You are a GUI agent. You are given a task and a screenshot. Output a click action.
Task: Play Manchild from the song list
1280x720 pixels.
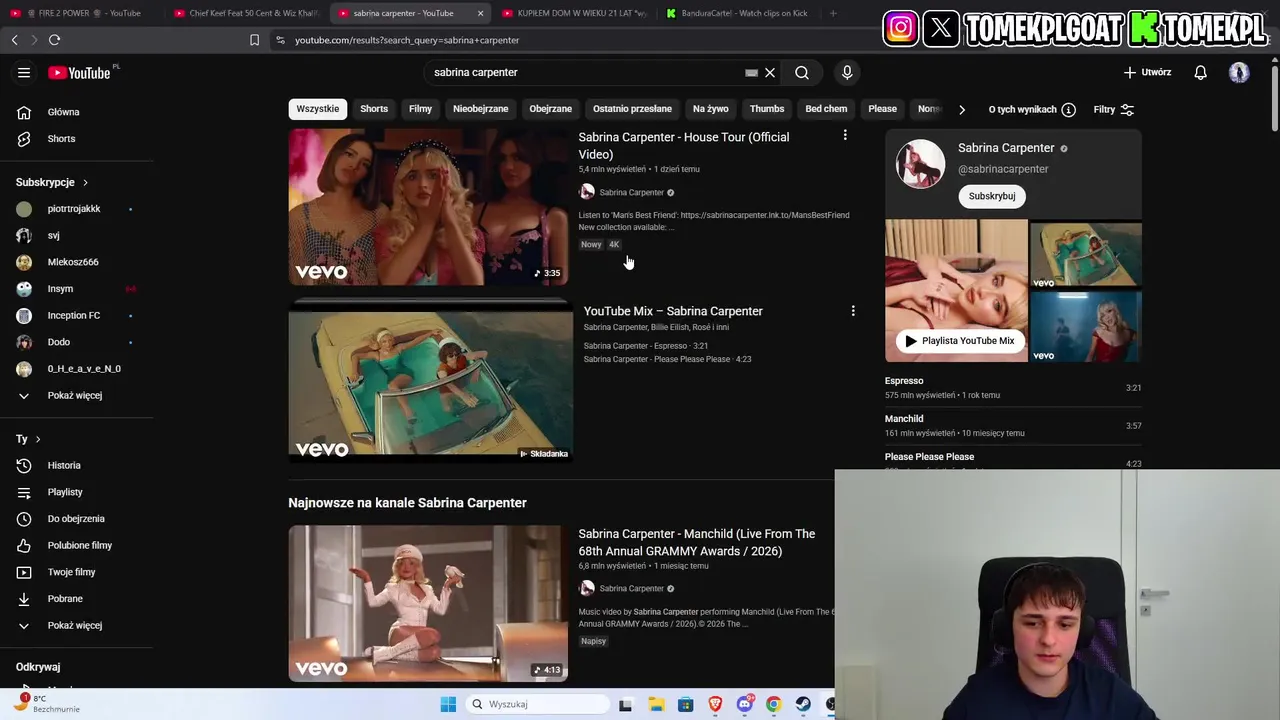click(x=1013, y=425)
